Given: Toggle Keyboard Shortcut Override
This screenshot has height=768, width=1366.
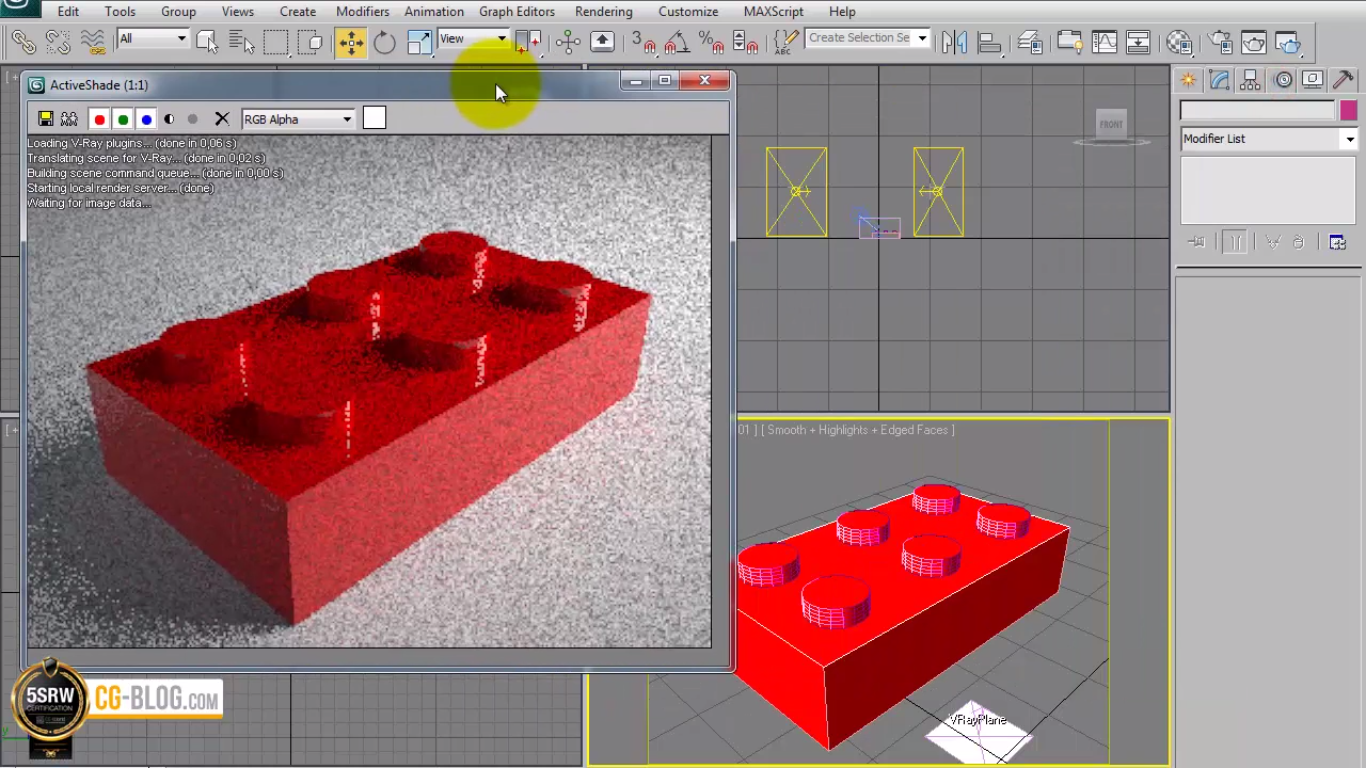Looking at the screenshot, I should [x=602, y=42].
